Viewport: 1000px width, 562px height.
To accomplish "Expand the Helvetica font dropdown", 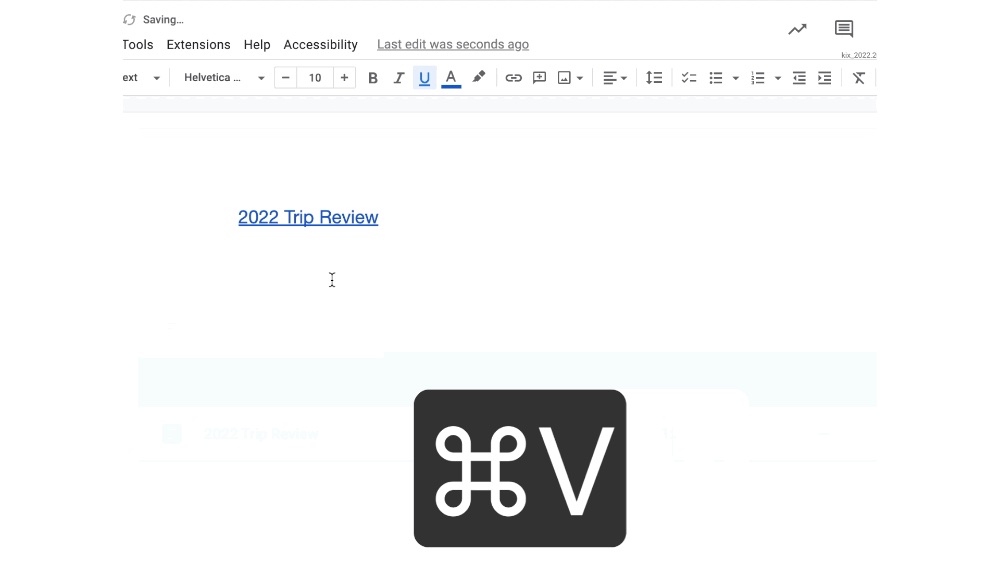I will click(x=261, y=78).
